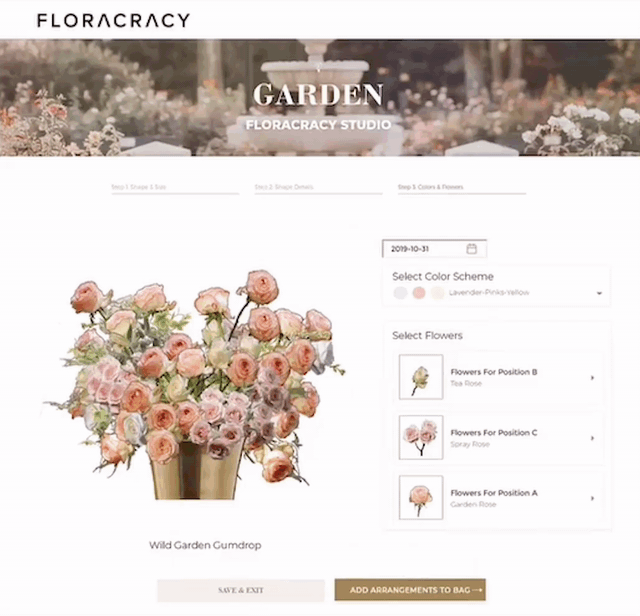The width and height of the screenshot is (640, 616).
Task: Click the Wild Garden Gumdrop arrangement image
Action: [194, 385]
